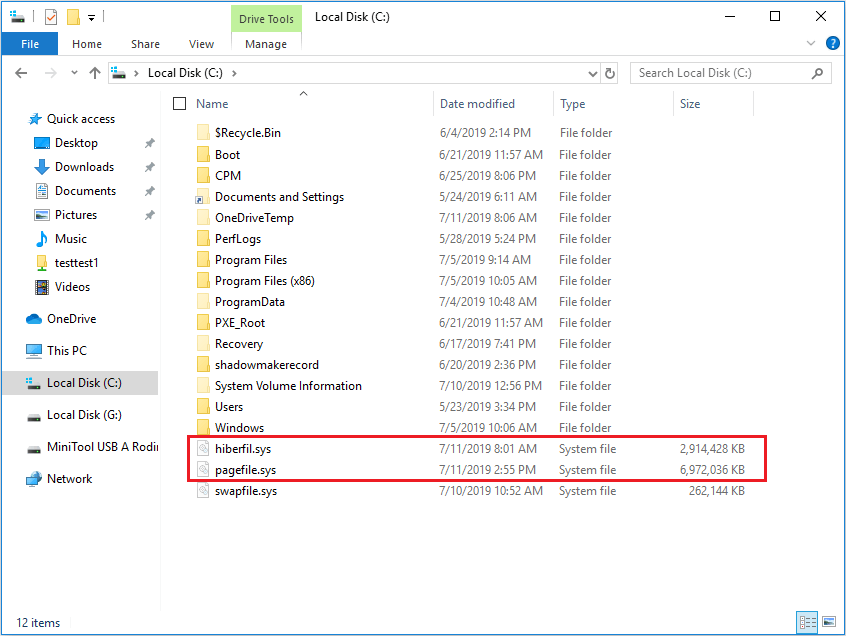
Task: Switch to Details view in status bar
Action: click(x=807, y=623)
